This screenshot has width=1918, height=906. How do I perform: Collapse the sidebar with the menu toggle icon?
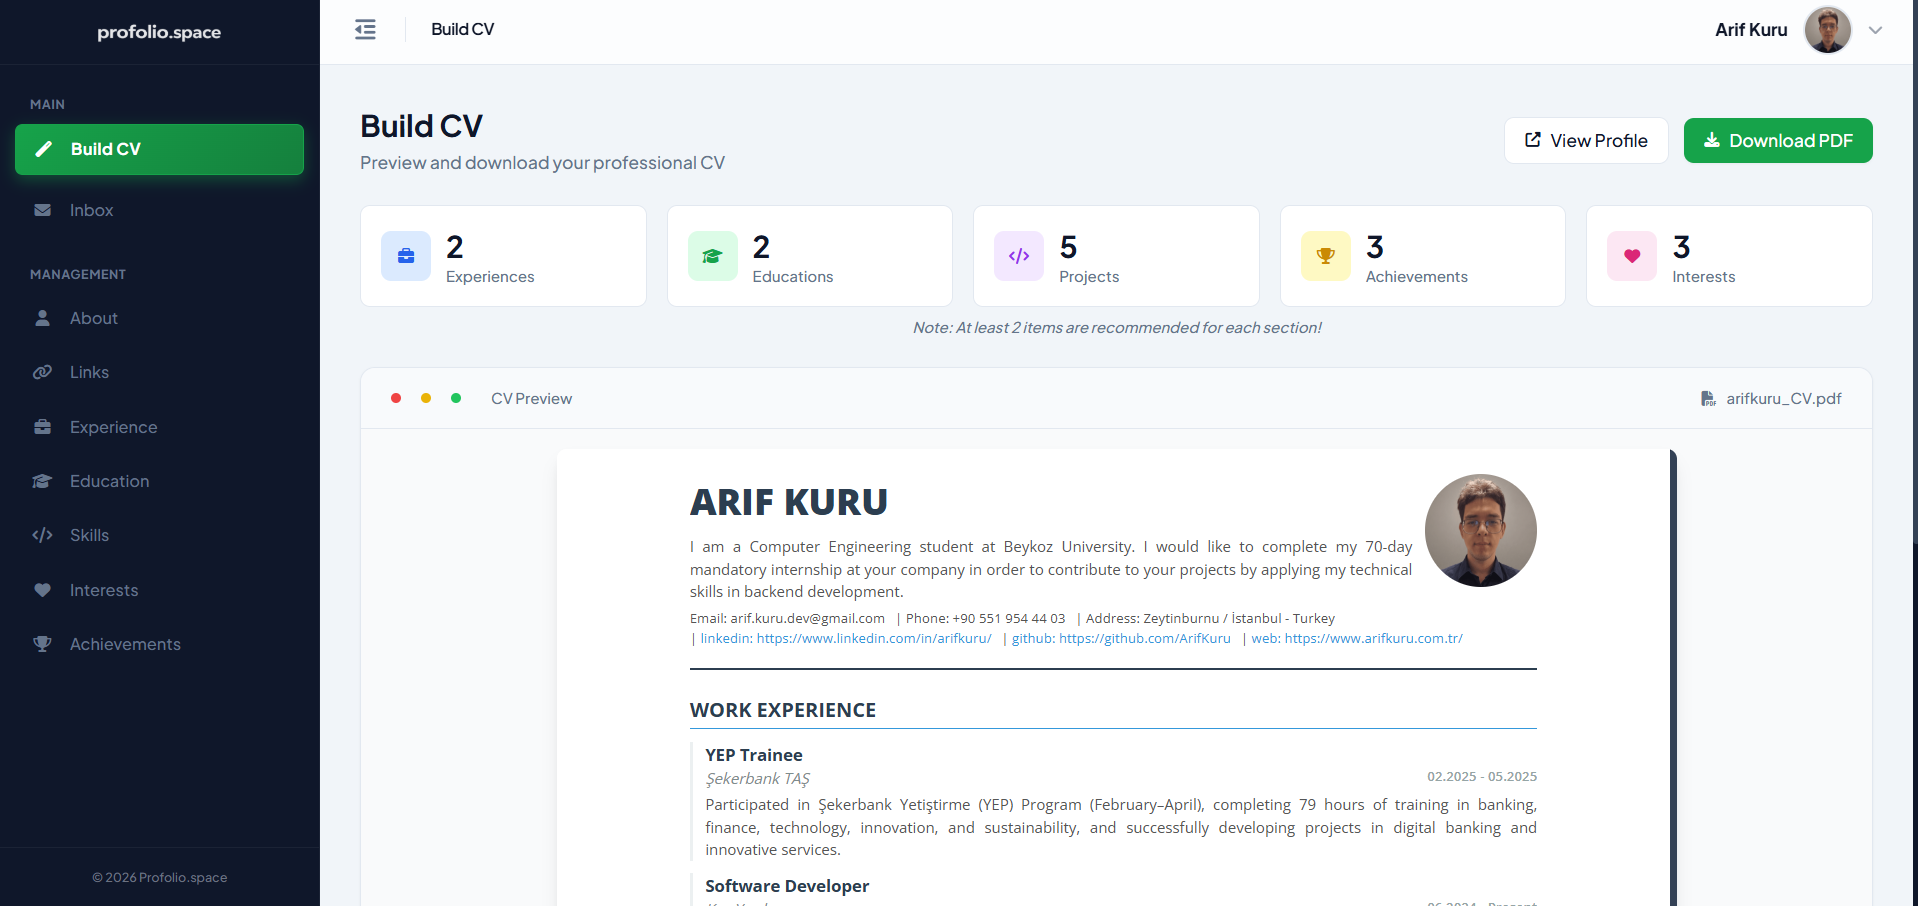[x=365, y=29]
